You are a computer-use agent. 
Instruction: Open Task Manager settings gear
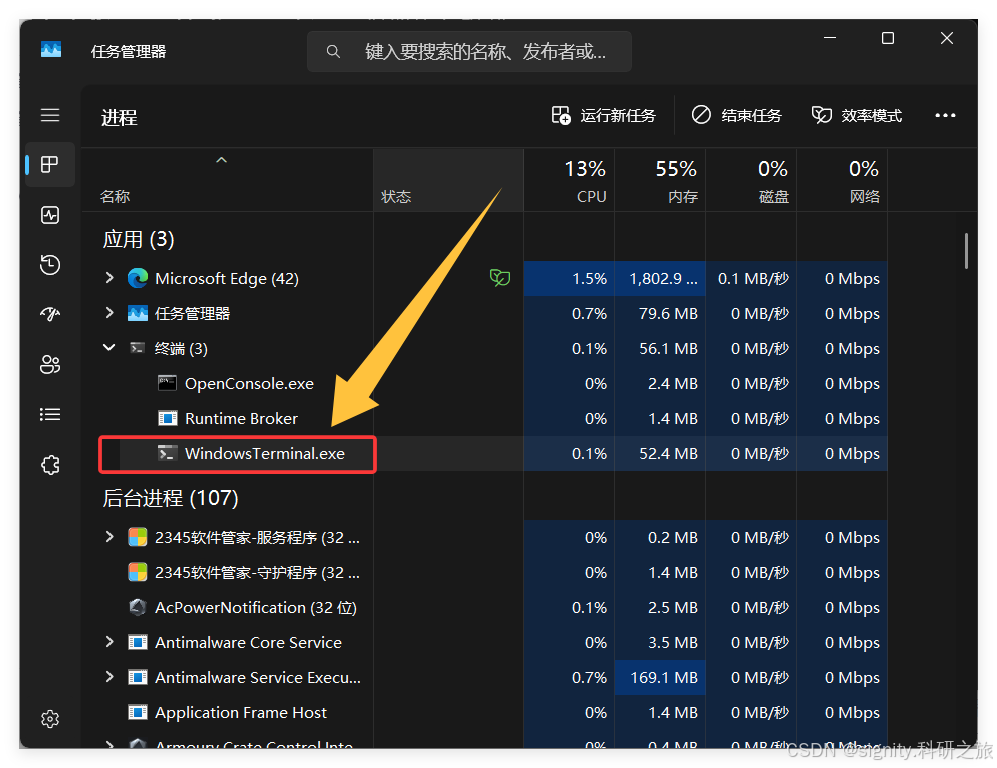tap(50, 719)
